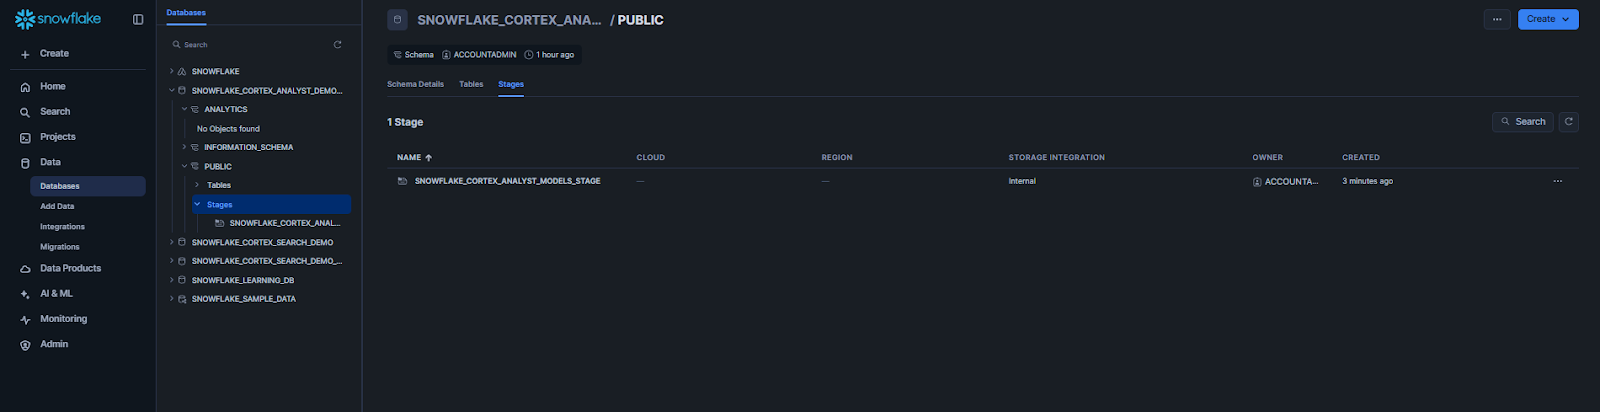Open the header more options menu
This screenshot has height=412, width=1600.
1497,19
